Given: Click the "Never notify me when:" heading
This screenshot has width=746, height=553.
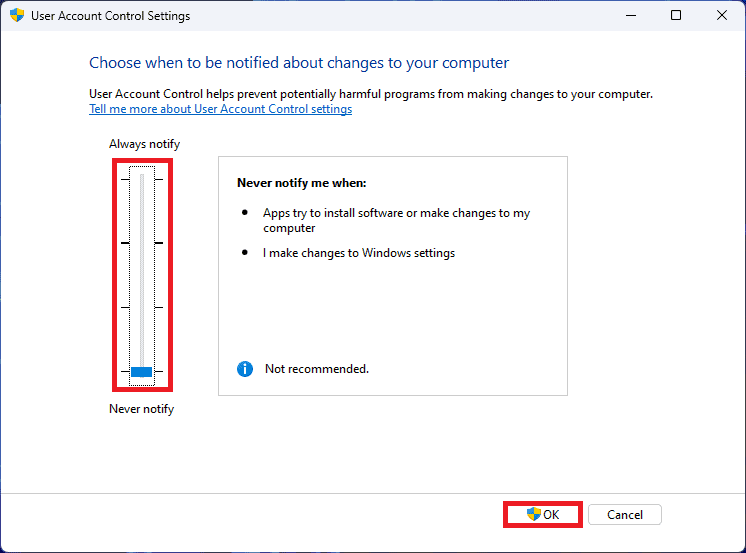Looking at the screenshot, I should click(x=302, y=183).
